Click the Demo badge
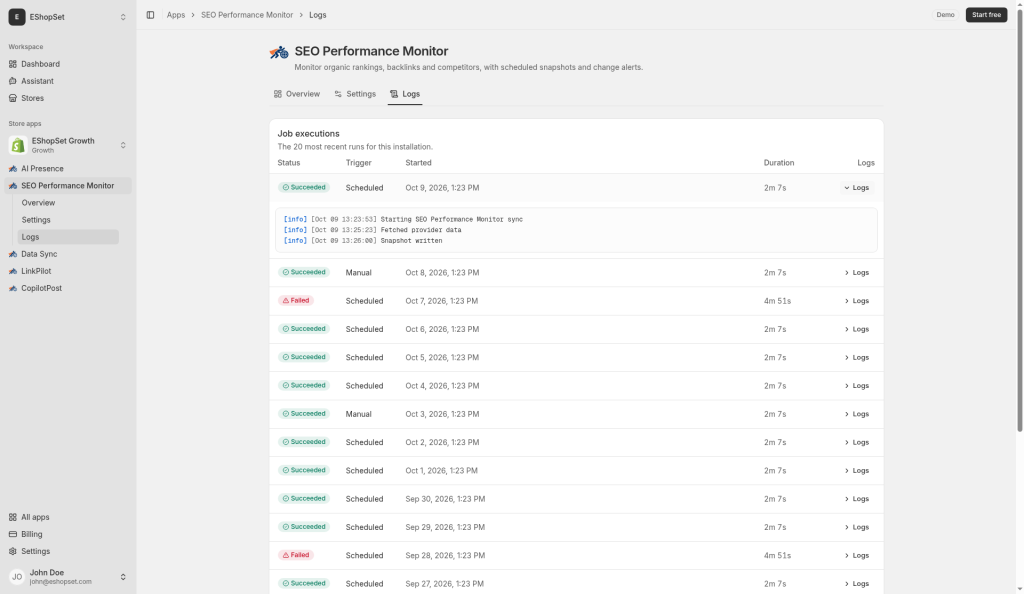This screenshot has height=594, width=1024. [945, 15]
